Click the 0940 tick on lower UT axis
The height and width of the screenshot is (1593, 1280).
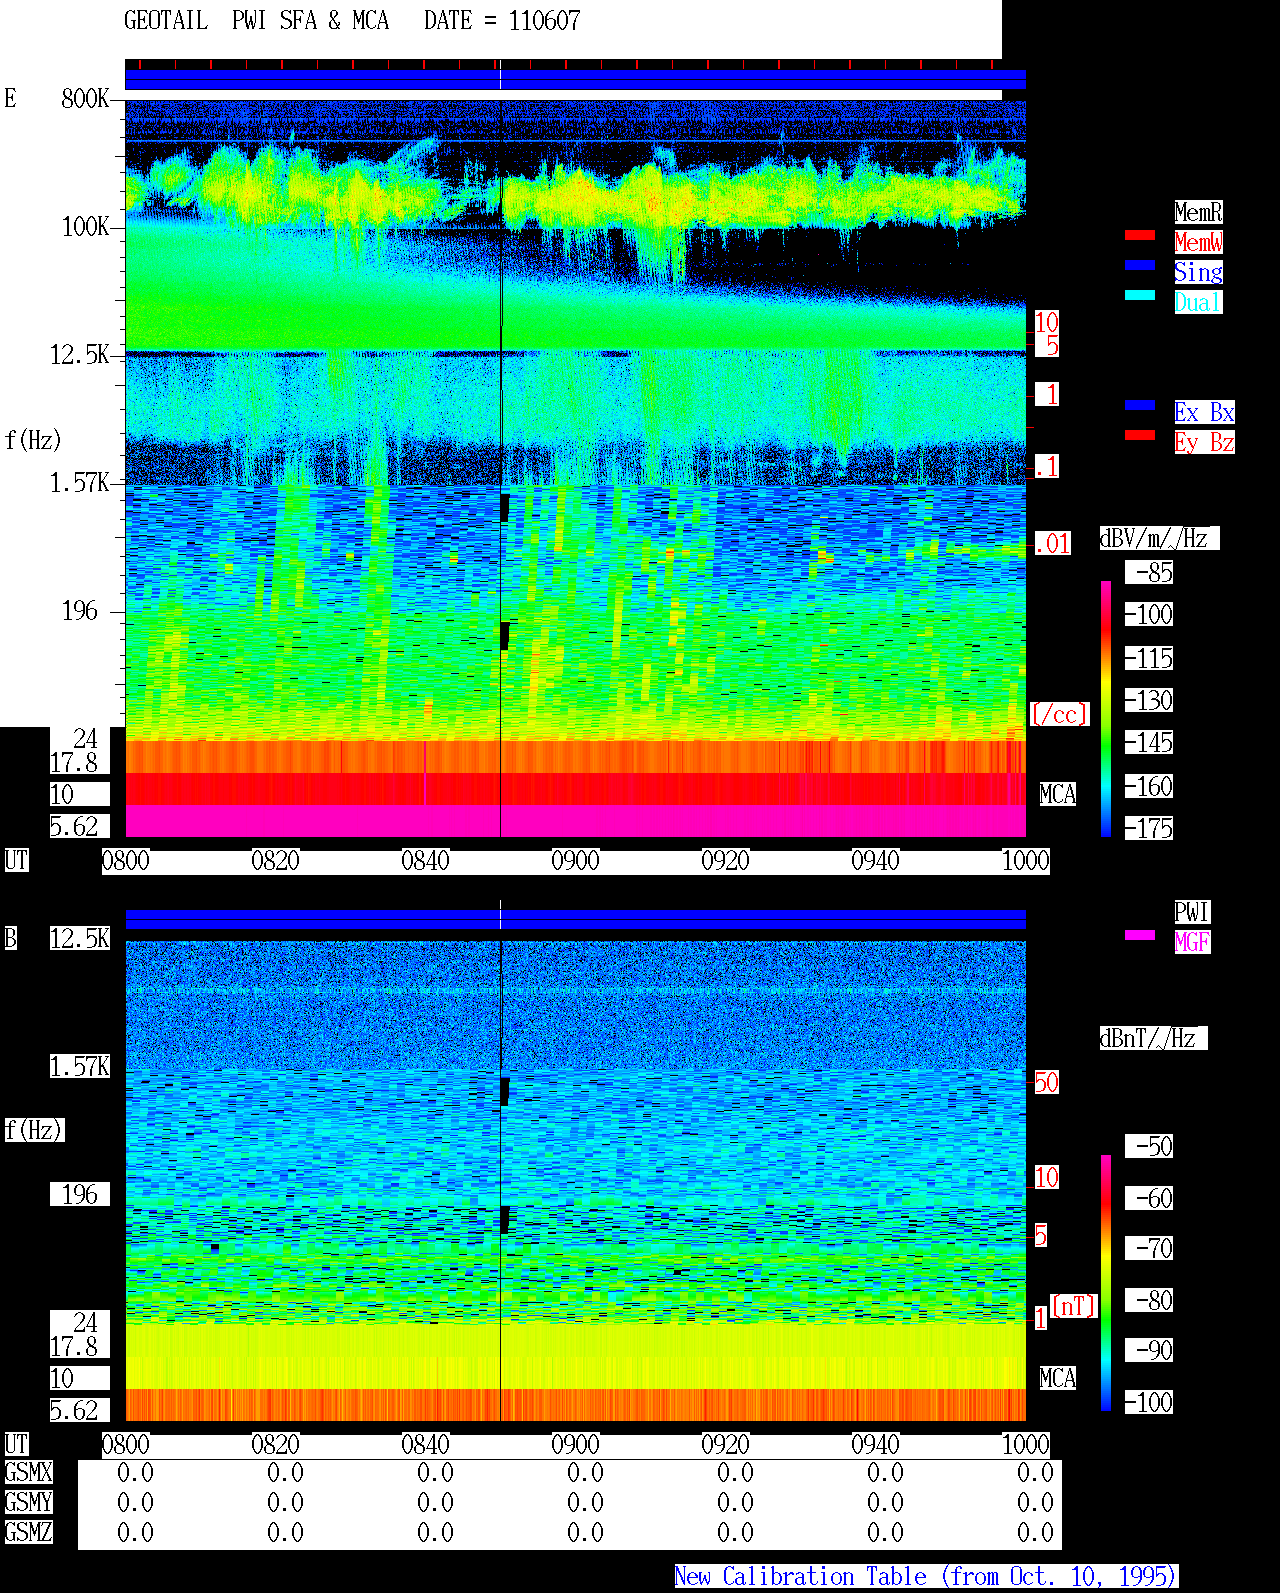tap(875, 1445)
